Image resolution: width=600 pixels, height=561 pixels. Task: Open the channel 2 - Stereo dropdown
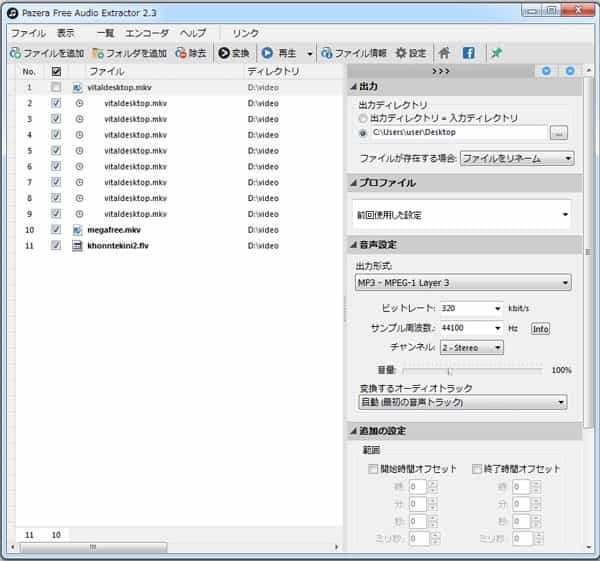471,347
